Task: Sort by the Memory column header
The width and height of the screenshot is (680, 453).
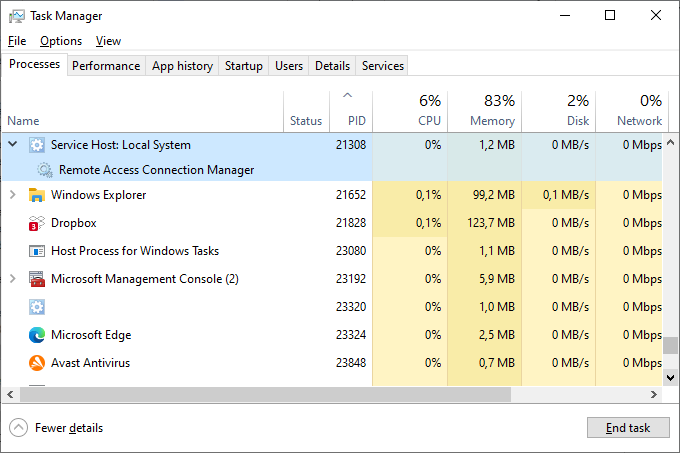Action: 484,111
